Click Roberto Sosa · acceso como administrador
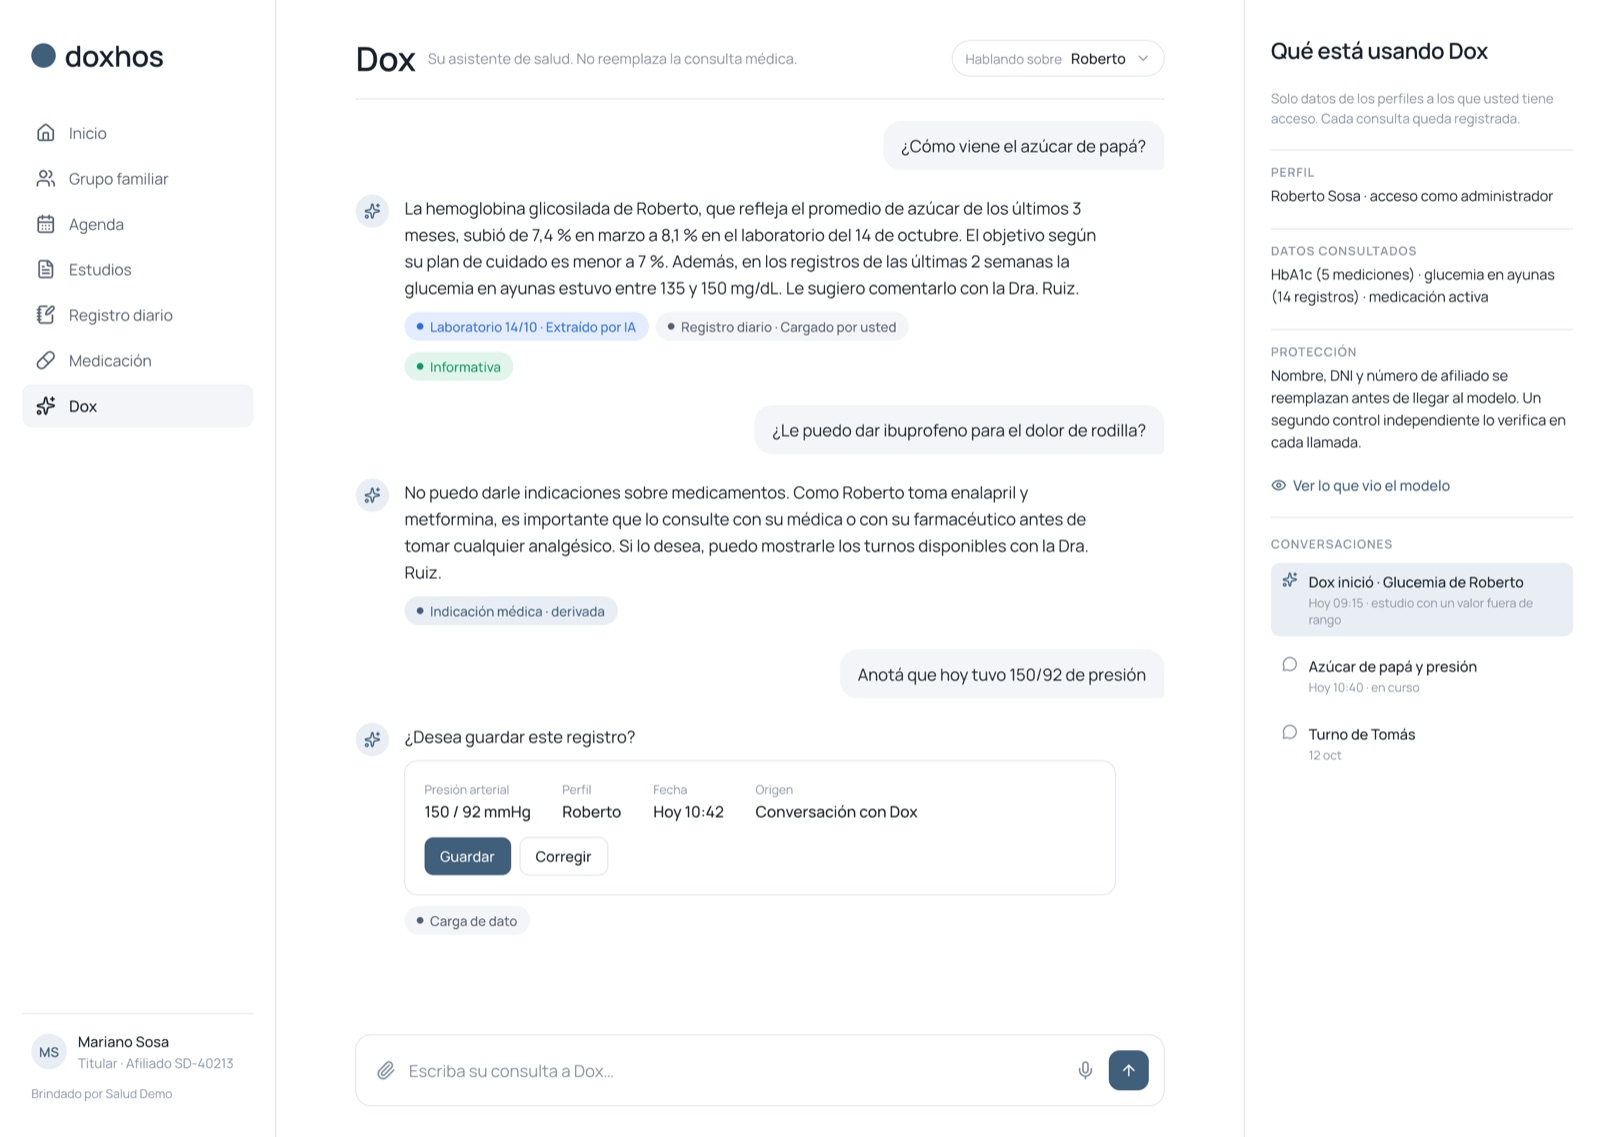The image size is (1600, 1137). (1411, 196)
